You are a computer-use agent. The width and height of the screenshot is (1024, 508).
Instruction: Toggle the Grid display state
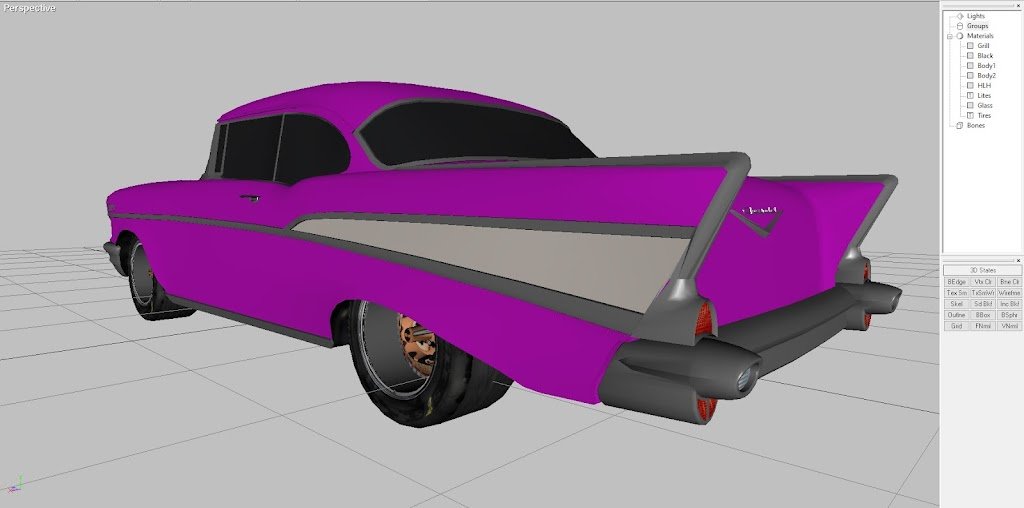[x=956, y=326]
